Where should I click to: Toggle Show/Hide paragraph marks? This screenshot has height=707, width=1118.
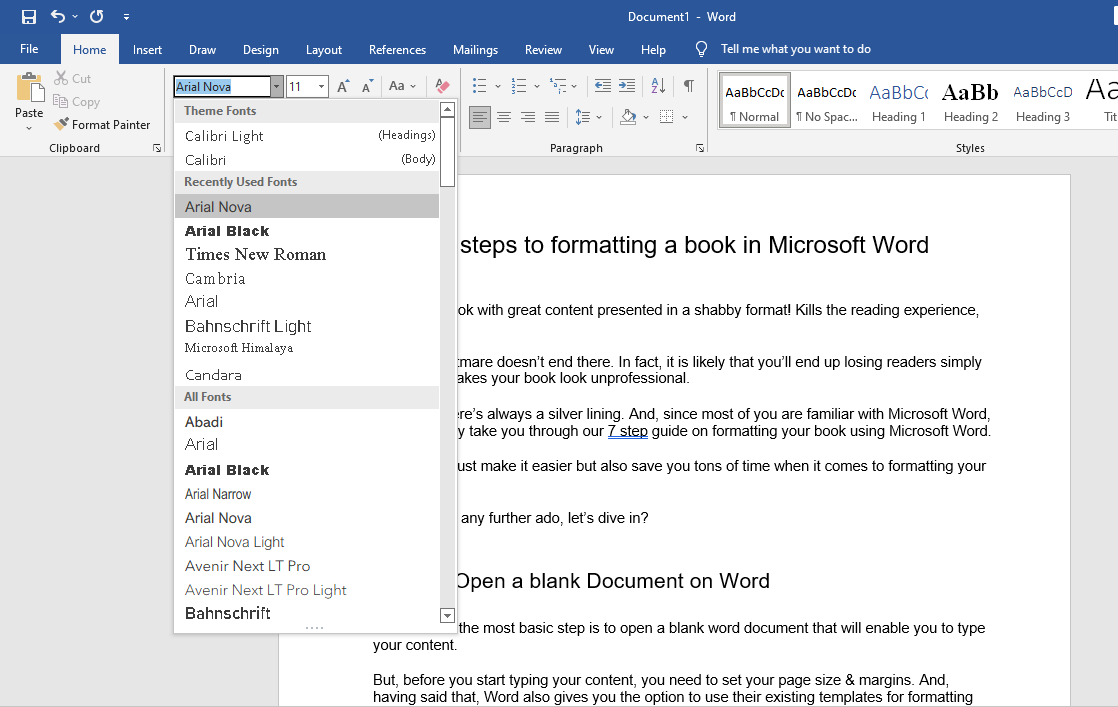click(x=689, y=86)
